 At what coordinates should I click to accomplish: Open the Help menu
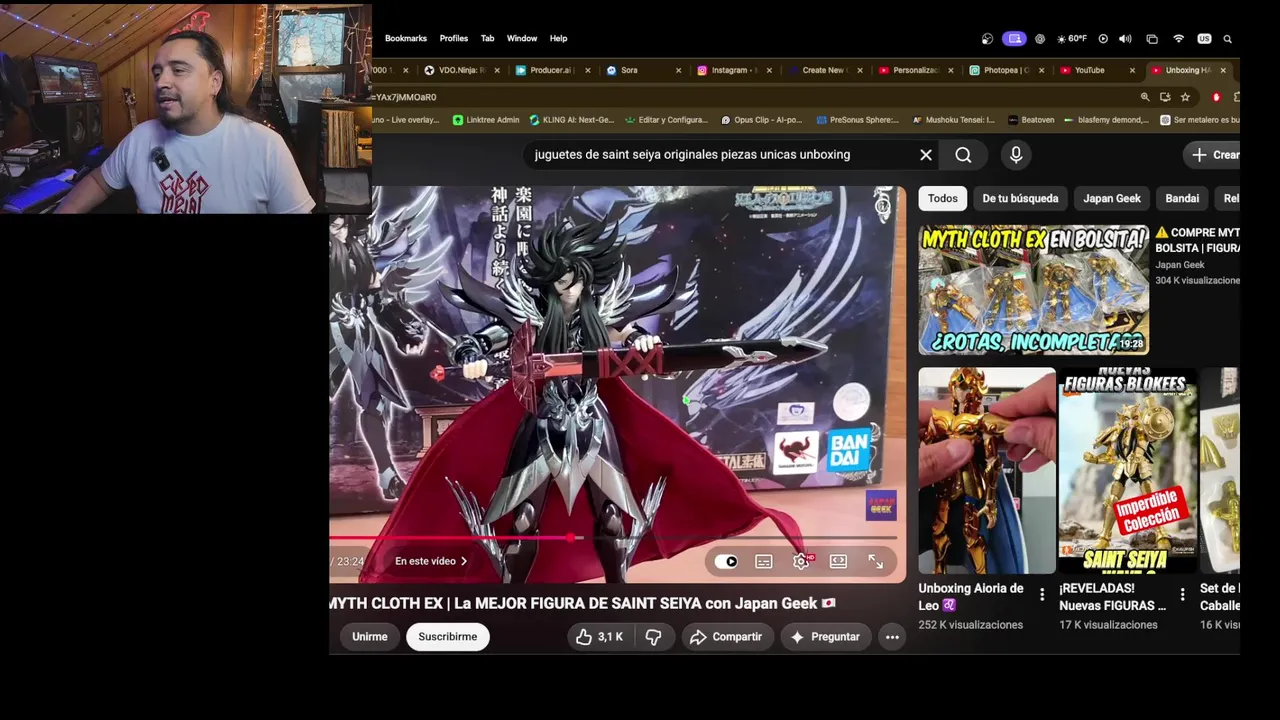(558, 38)
